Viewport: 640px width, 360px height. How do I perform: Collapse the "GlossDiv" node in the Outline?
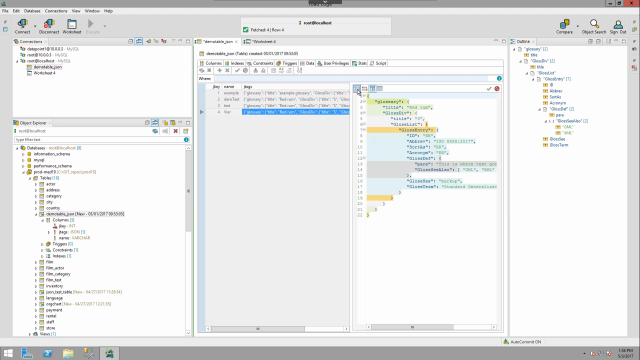pos(520,61)
